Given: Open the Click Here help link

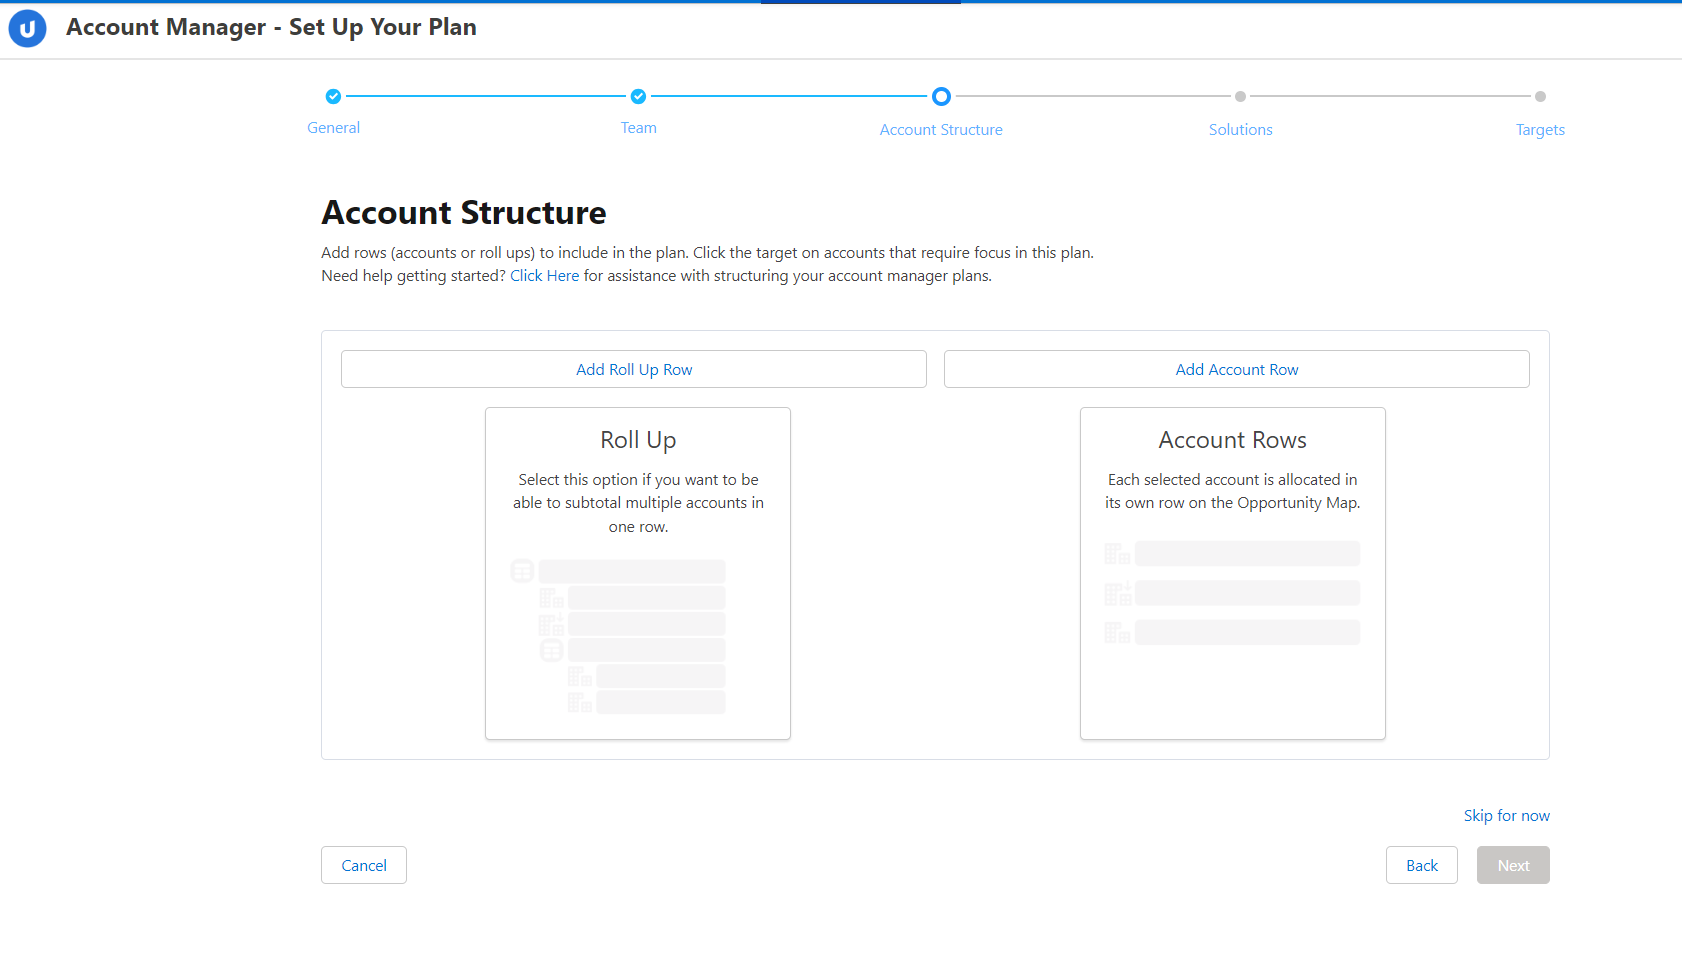Looking at the screenshot, I should 544,276.
